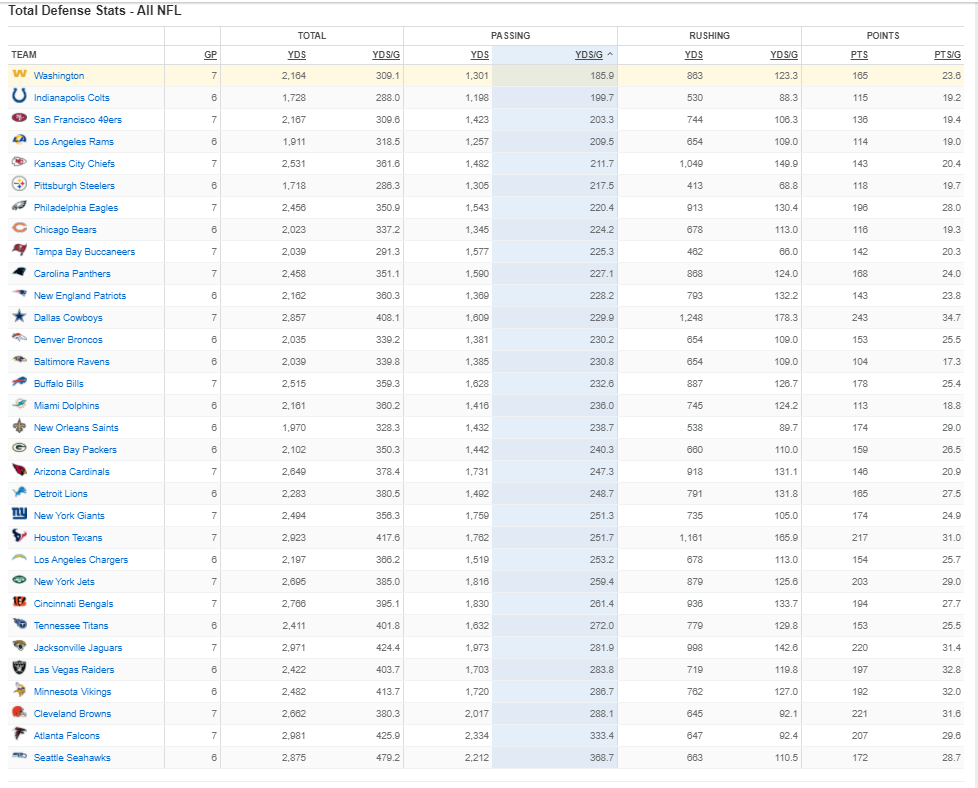978x788 pixels.
Task: Click the San Francisco 49ers logo
Action: point(19,118)
